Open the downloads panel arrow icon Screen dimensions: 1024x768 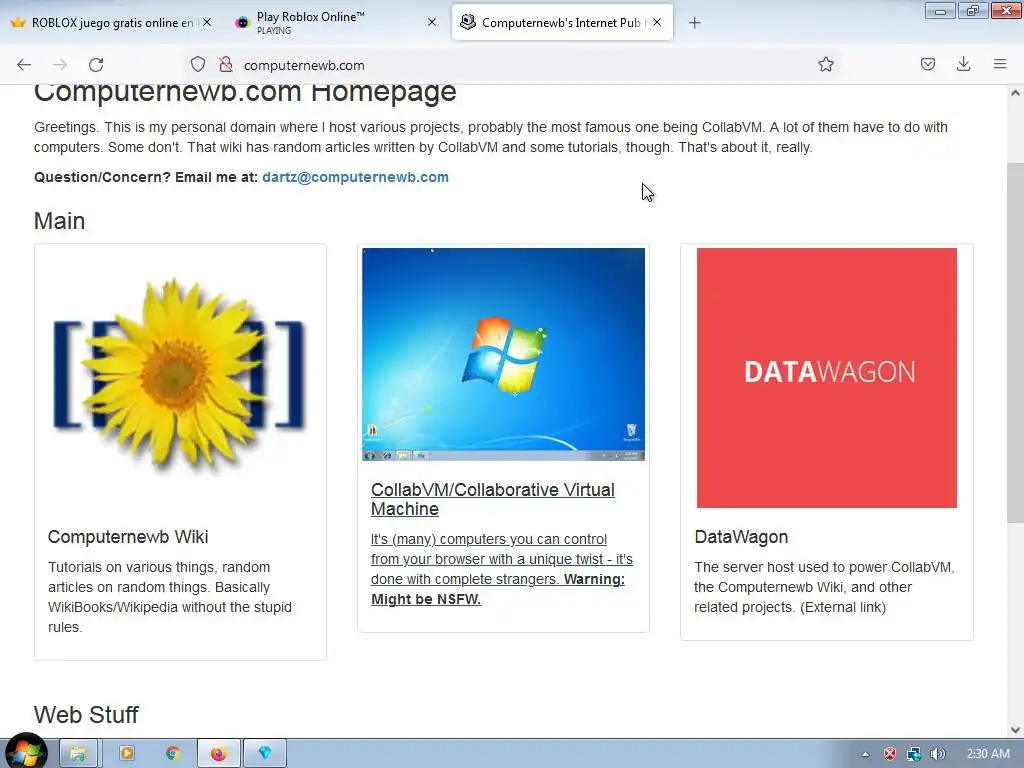coord(963,64)
